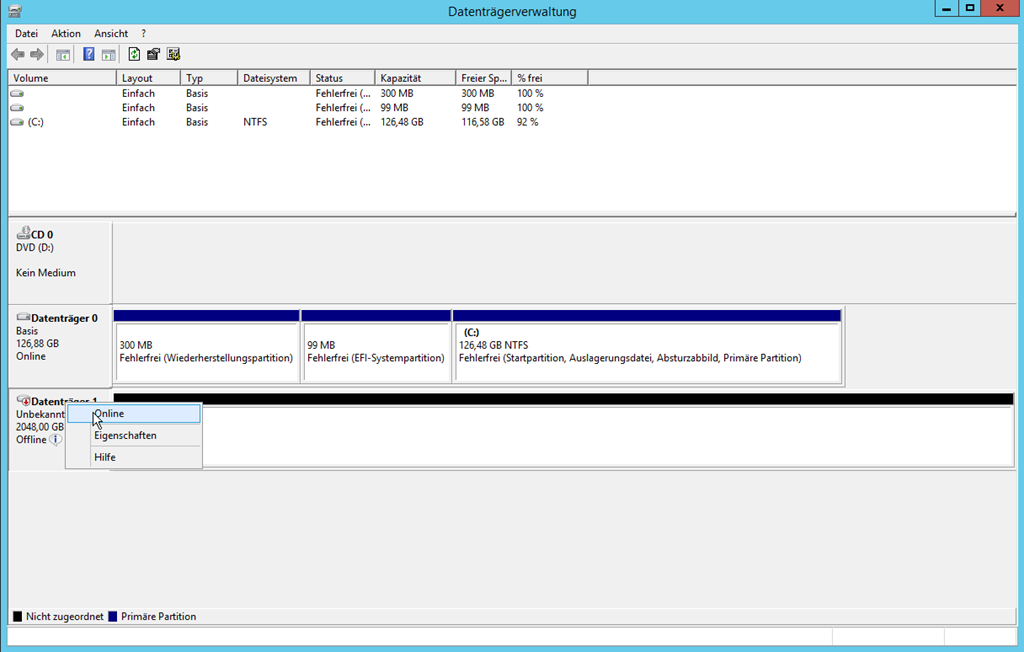Click the Forward arrow in toolbar

[37, 54]
